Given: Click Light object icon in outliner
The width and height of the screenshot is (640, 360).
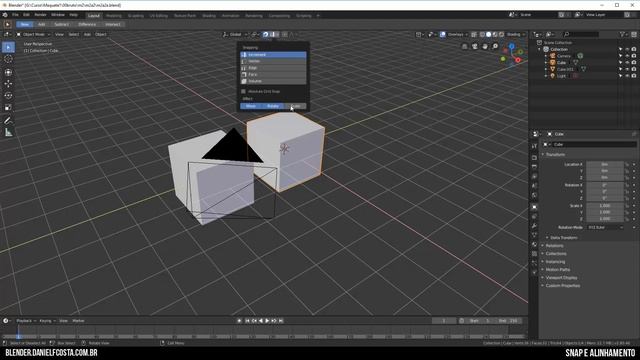Looking at the screenshot, I should tap(553, 76).
